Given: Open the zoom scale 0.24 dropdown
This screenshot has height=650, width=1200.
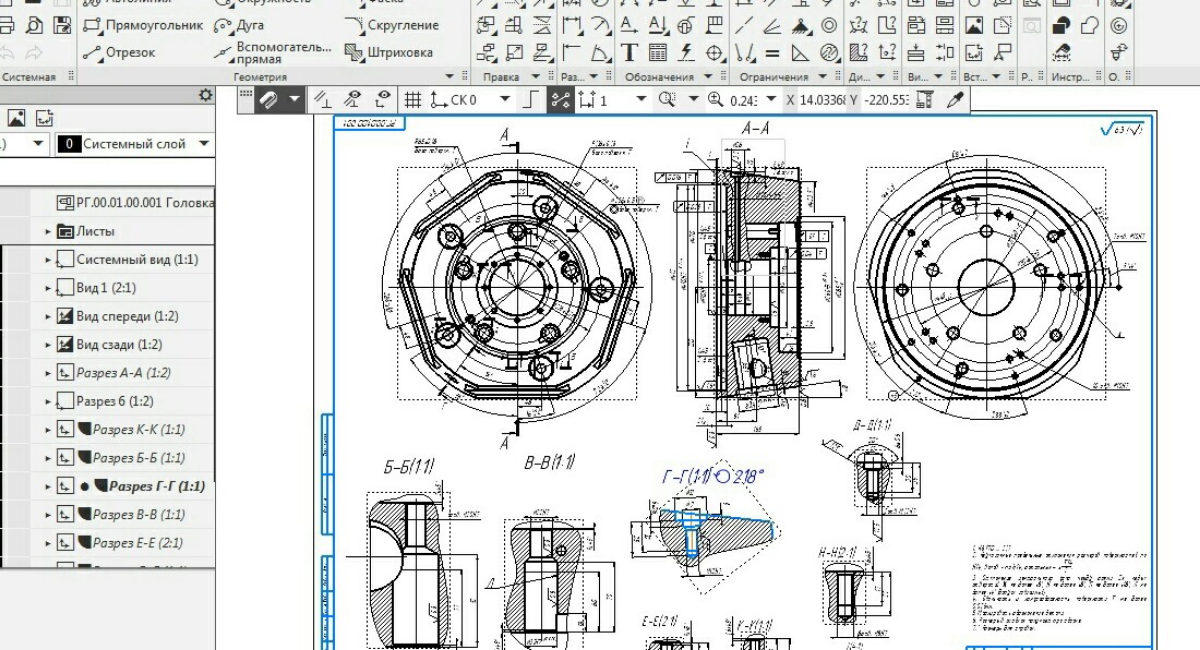Looking at the screenshot, I should [x=773, y=99].
